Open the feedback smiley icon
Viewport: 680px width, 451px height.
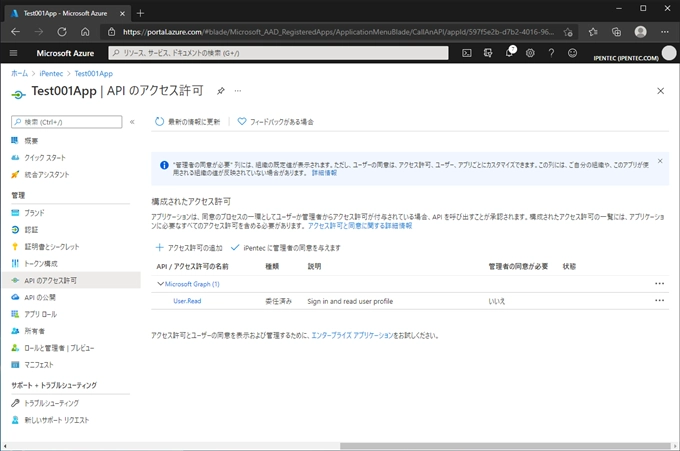[572, 53]
